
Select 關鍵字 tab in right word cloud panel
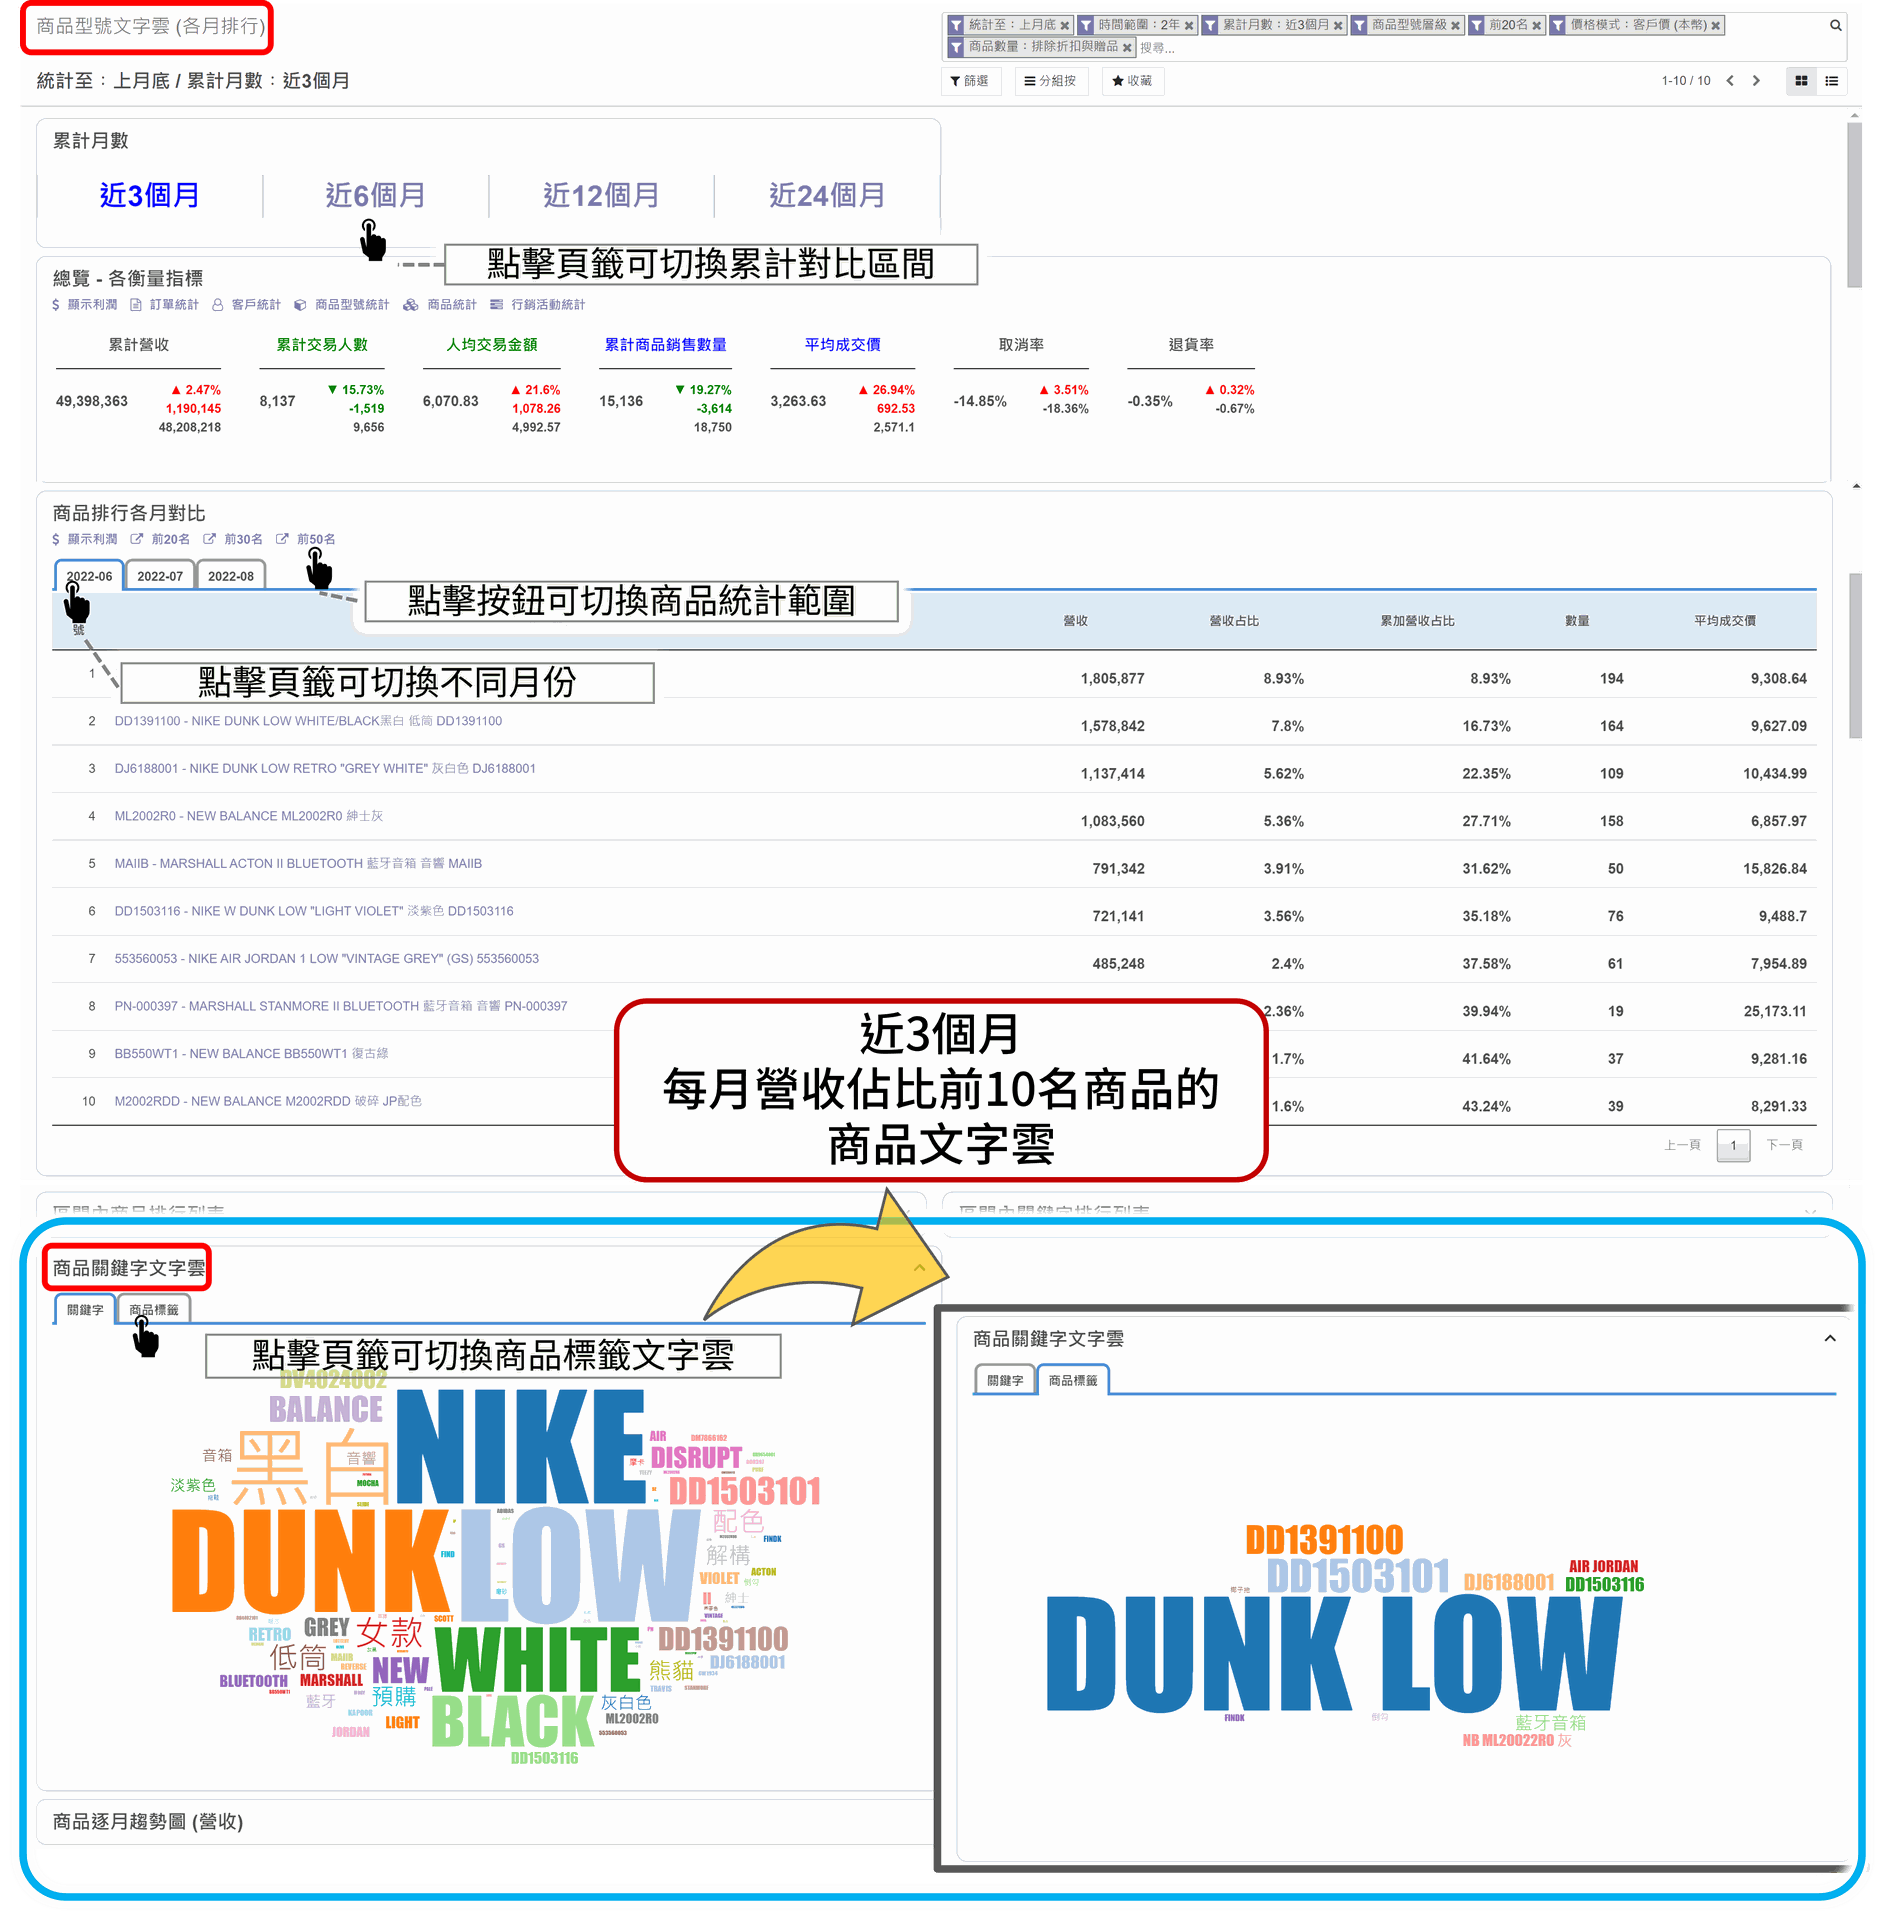tap(1005, 1381)
